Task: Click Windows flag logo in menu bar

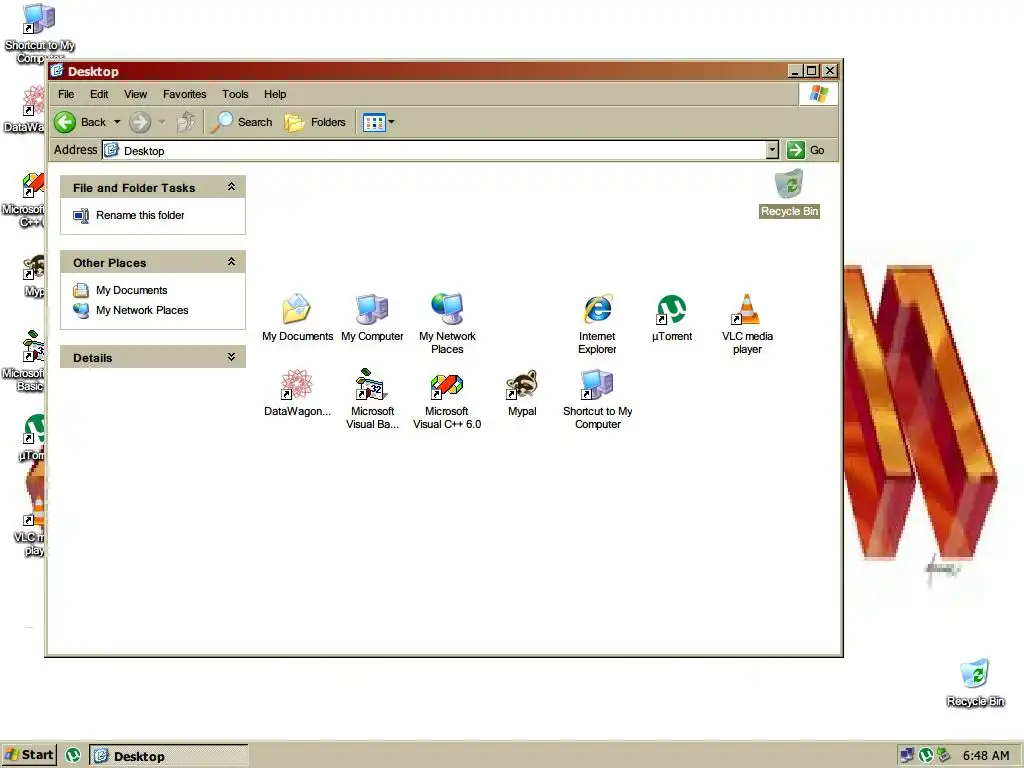Action: (x=818, y=94)
